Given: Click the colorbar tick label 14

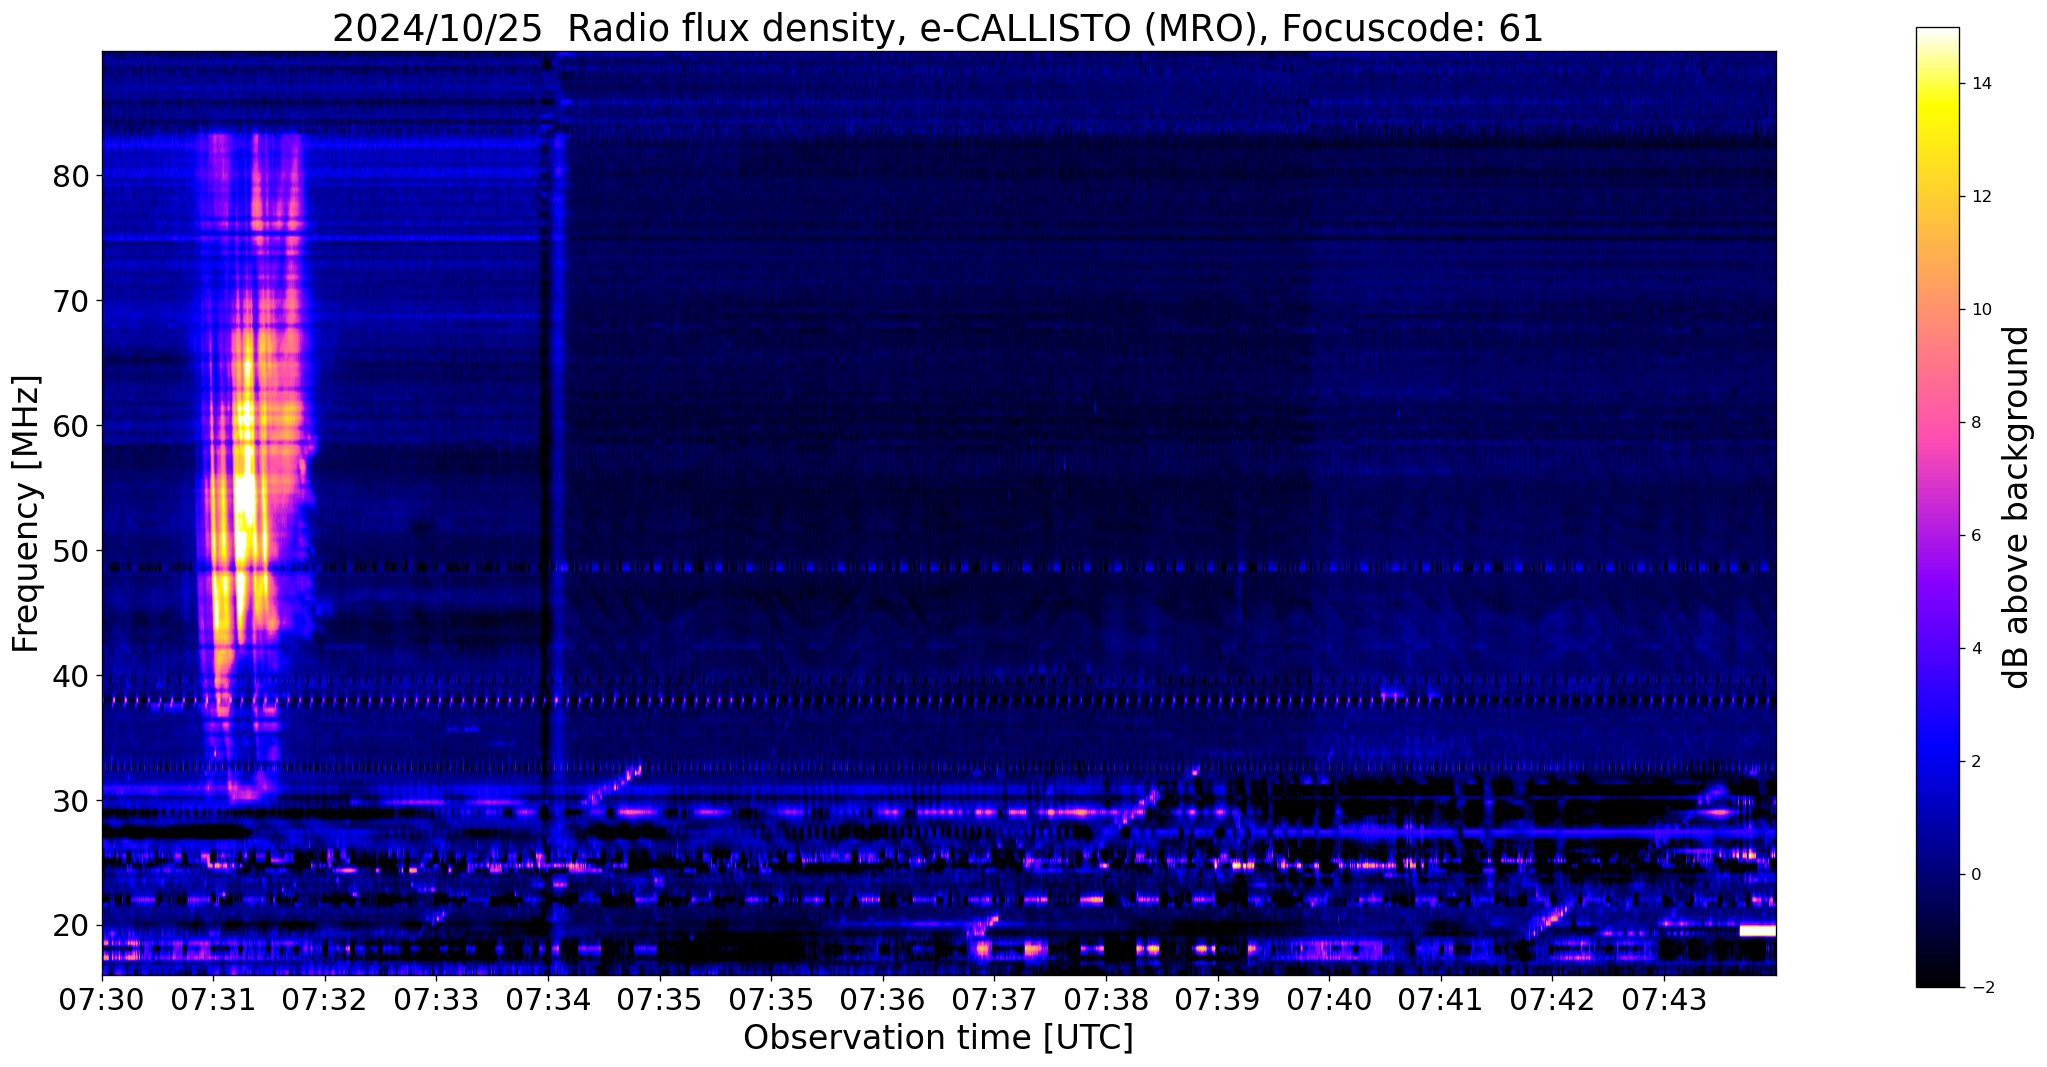Looking at the screenshot, I should coord(1981,84).
